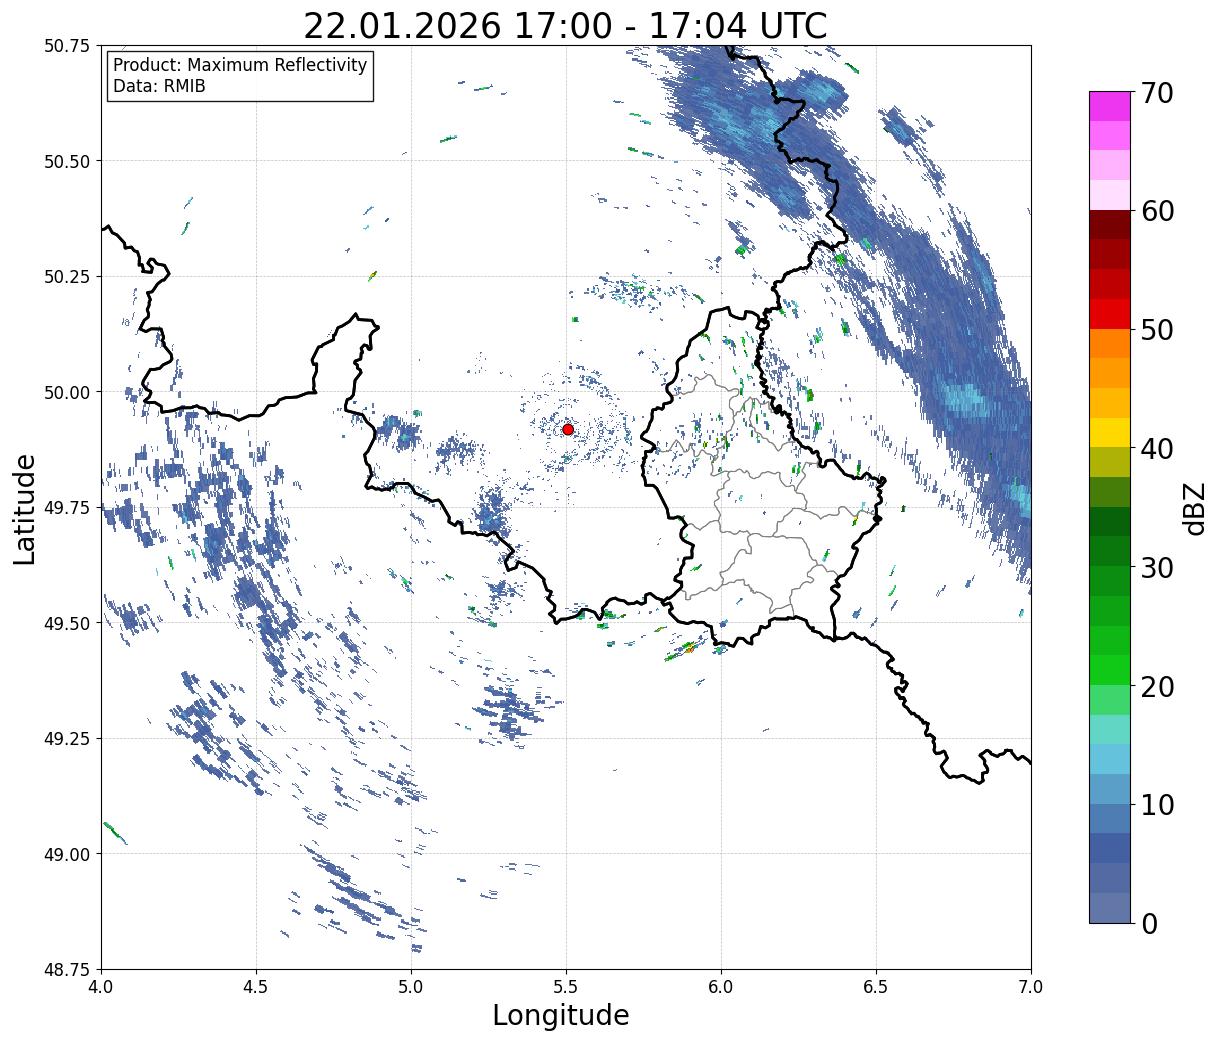Click latitude tick label 50.50
1219x1040 pixels.
pos(67,161)
